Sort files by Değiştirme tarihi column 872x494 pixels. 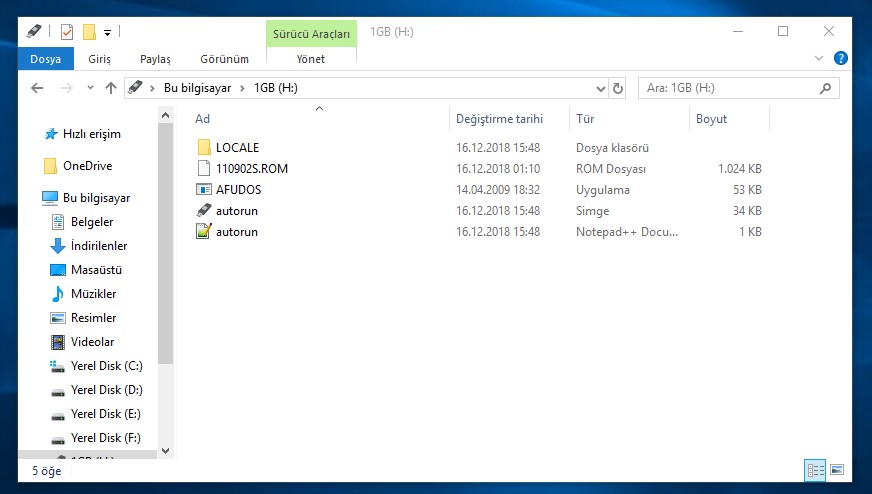[x=499, y=119]
